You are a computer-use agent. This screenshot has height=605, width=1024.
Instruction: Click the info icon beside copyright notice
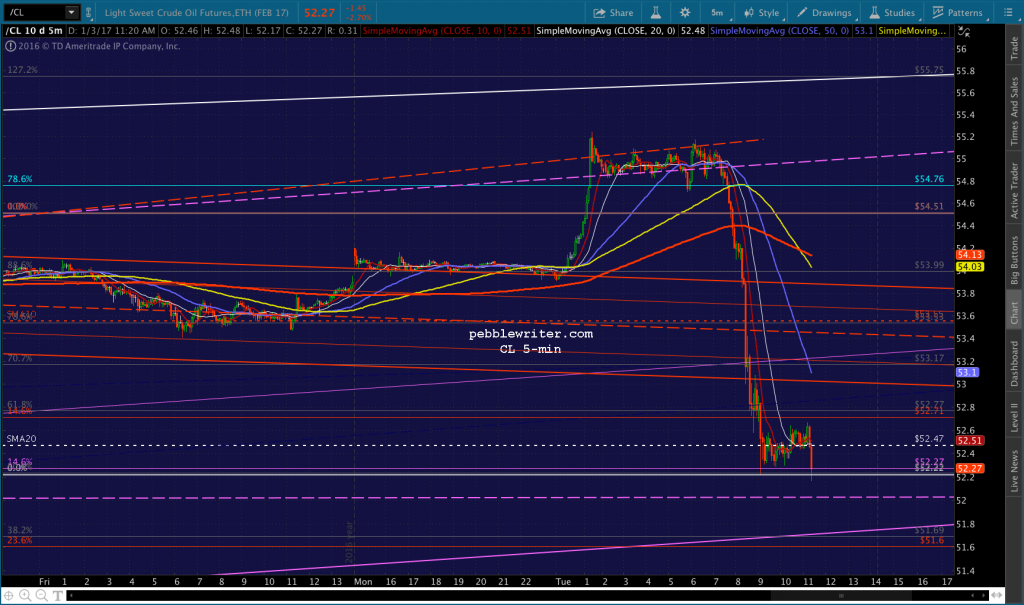(x=10, y=46)
